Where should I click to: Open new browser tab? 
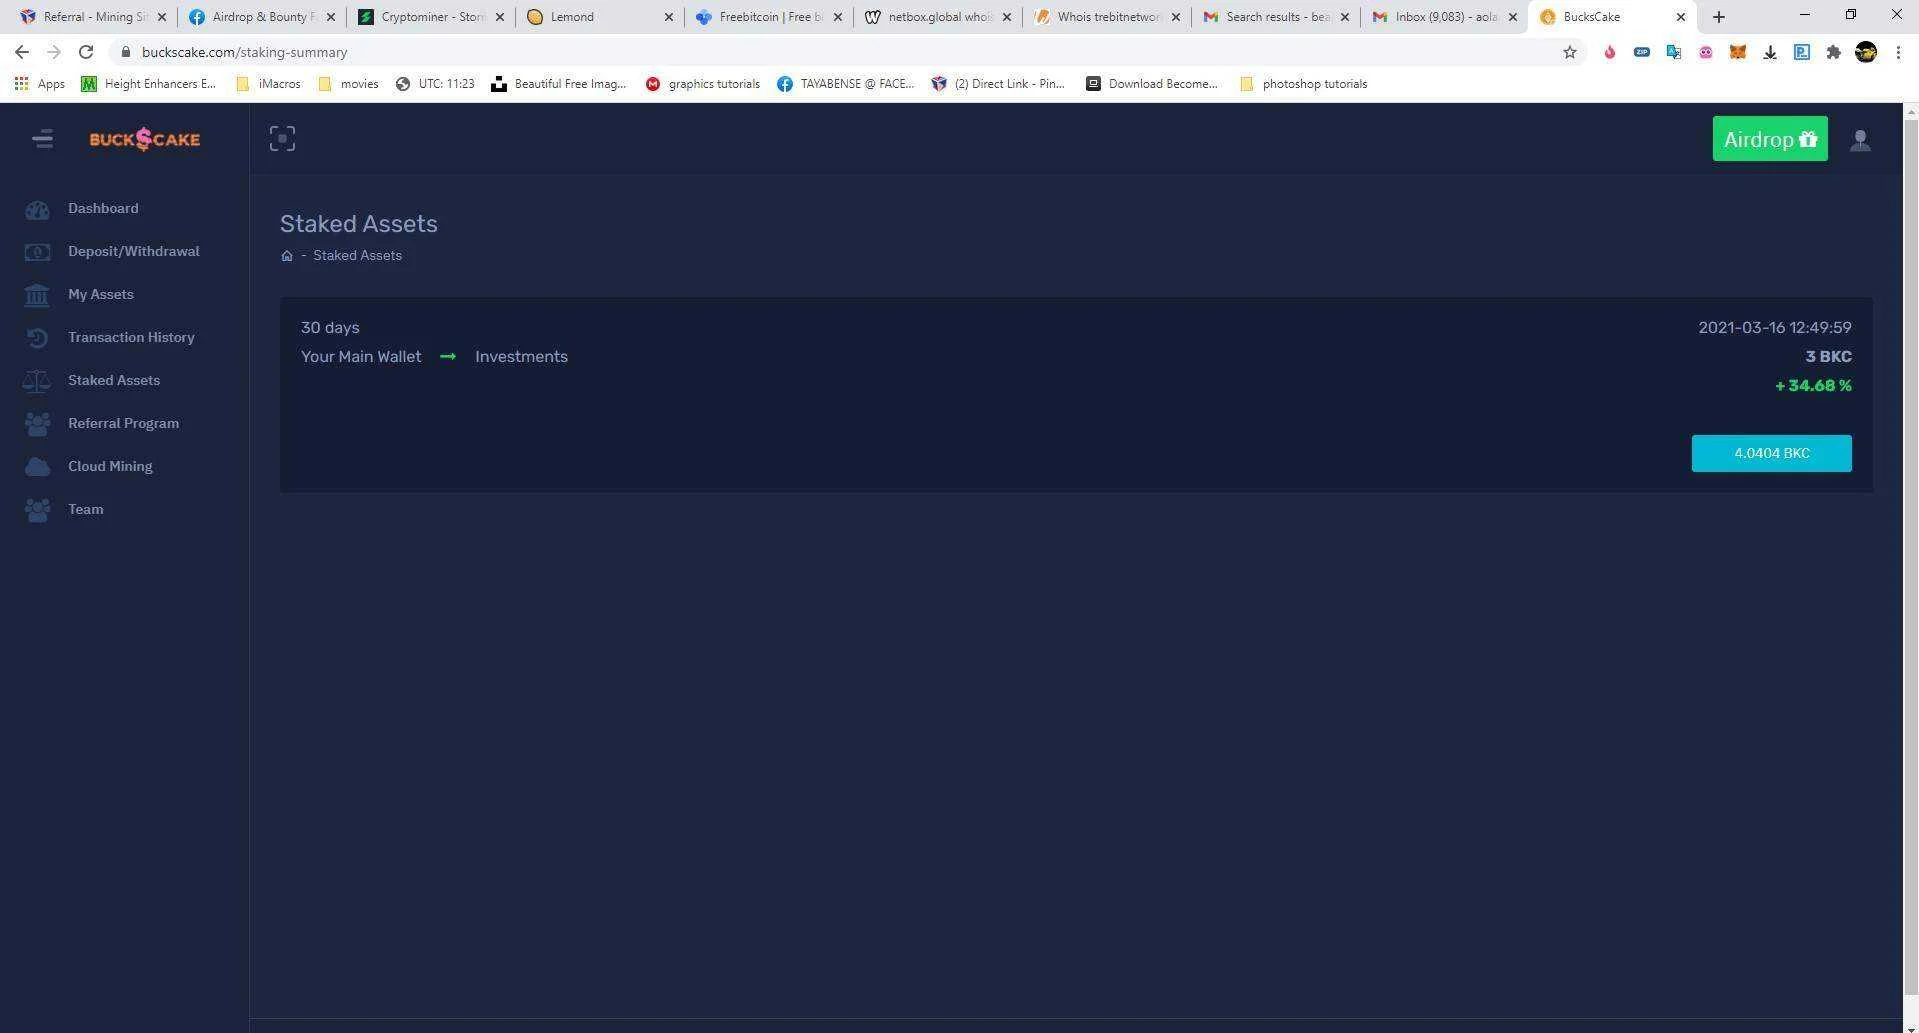coord(1719,17)
